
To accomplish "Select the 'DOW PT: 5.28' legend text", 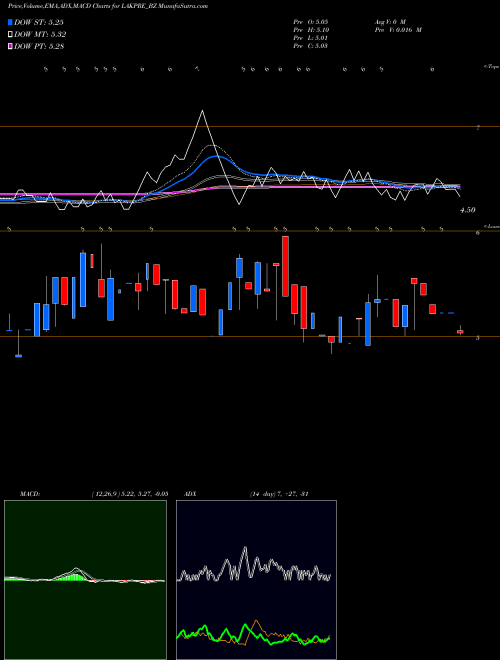I will point(39,46).
